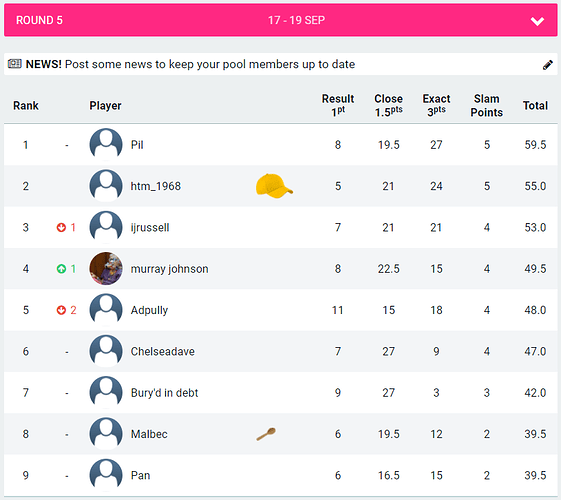Sort by the Exact 3pts column header
Screen dimensions: 561x500
(x=436, y=105)
